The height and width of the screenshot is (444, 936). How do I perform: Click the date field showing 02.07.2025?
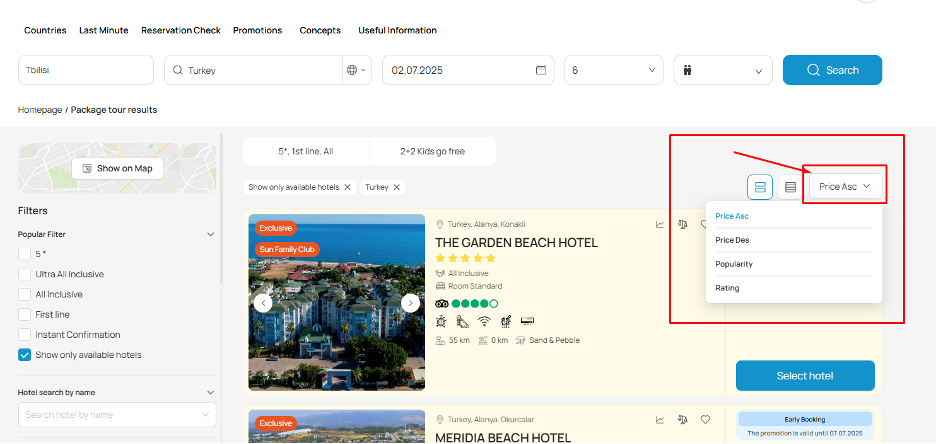click(468, 70)
